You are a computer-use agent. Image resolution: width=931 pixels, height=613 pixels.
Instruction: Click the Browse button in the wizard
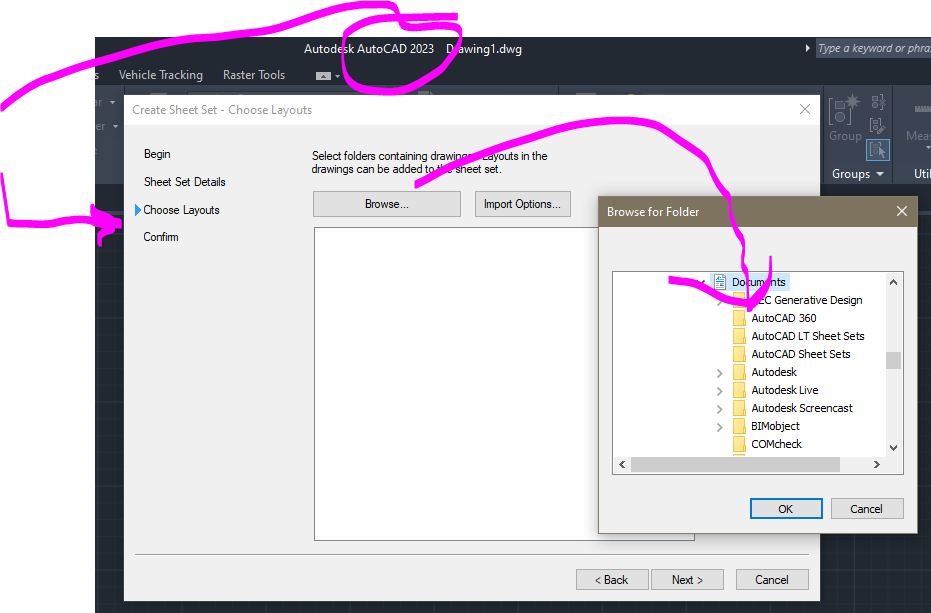point(386,204)
